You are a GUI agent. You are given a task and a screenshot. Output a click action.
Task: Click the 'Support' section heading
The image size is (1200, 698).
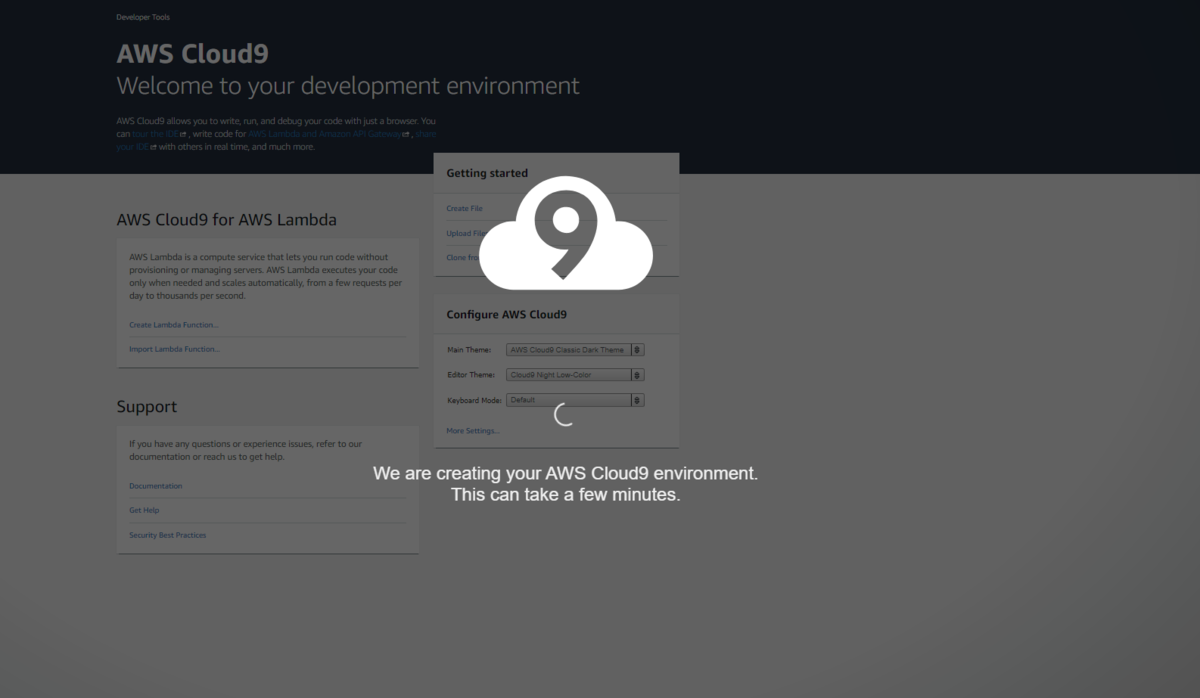point(147,407)
